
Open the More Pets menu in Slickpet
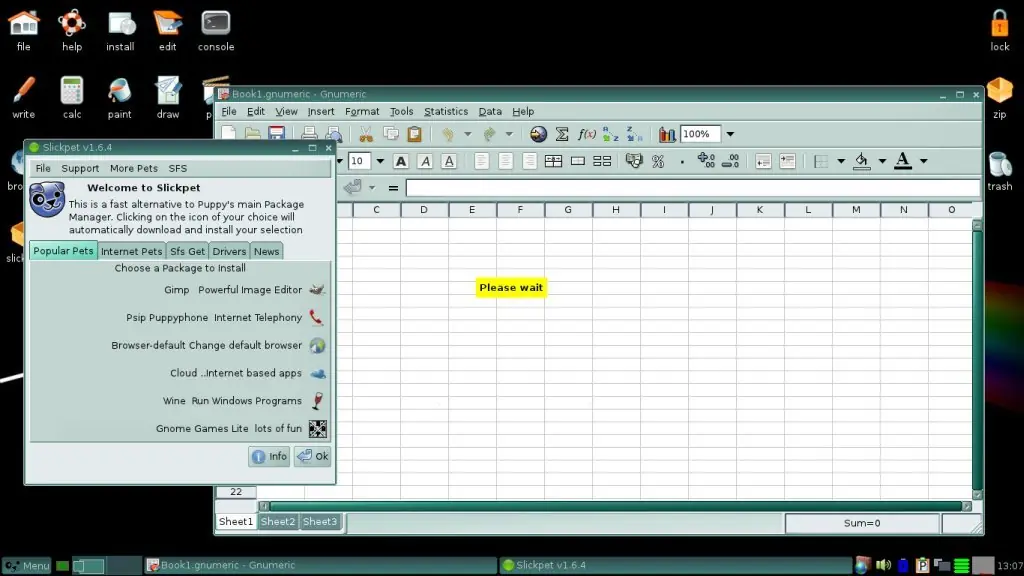[134, 168]
